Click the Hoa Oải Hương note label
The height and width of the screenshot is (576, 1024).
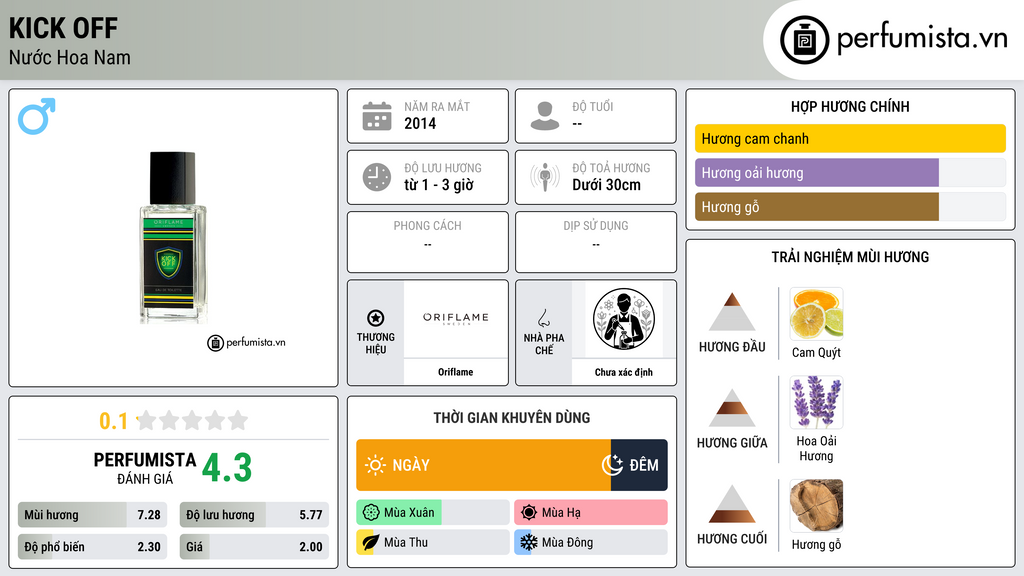coord(816,449)
